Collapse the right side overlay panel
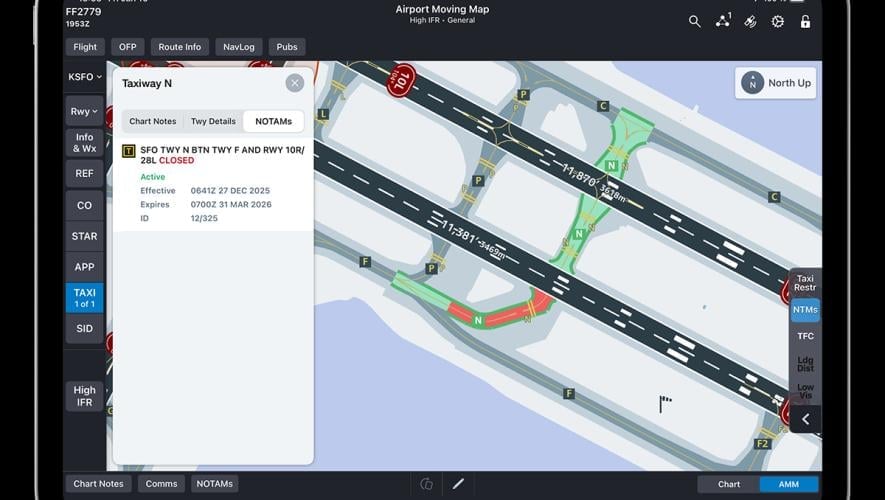The height and width of the screenshot is (500, 885). [x=806, y=419]
